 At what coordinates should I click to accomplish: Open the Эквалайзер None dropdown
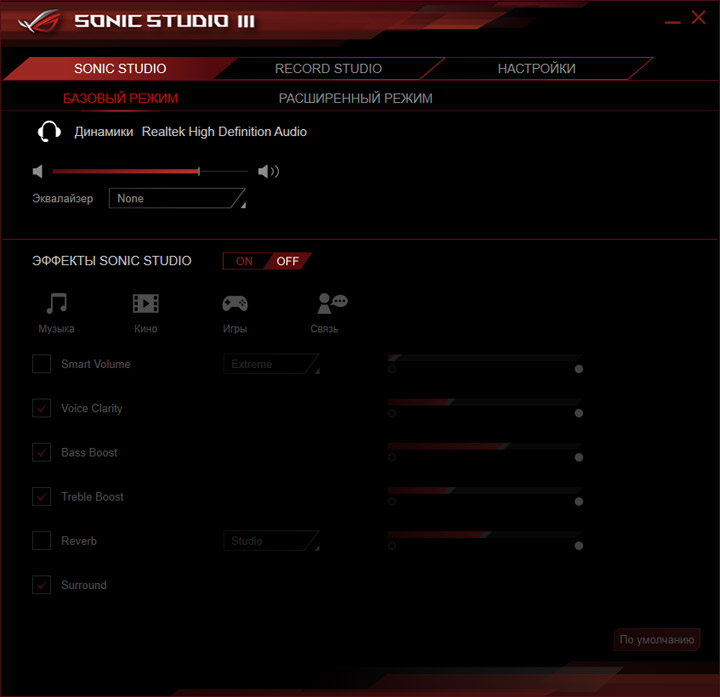pos(177,198)
